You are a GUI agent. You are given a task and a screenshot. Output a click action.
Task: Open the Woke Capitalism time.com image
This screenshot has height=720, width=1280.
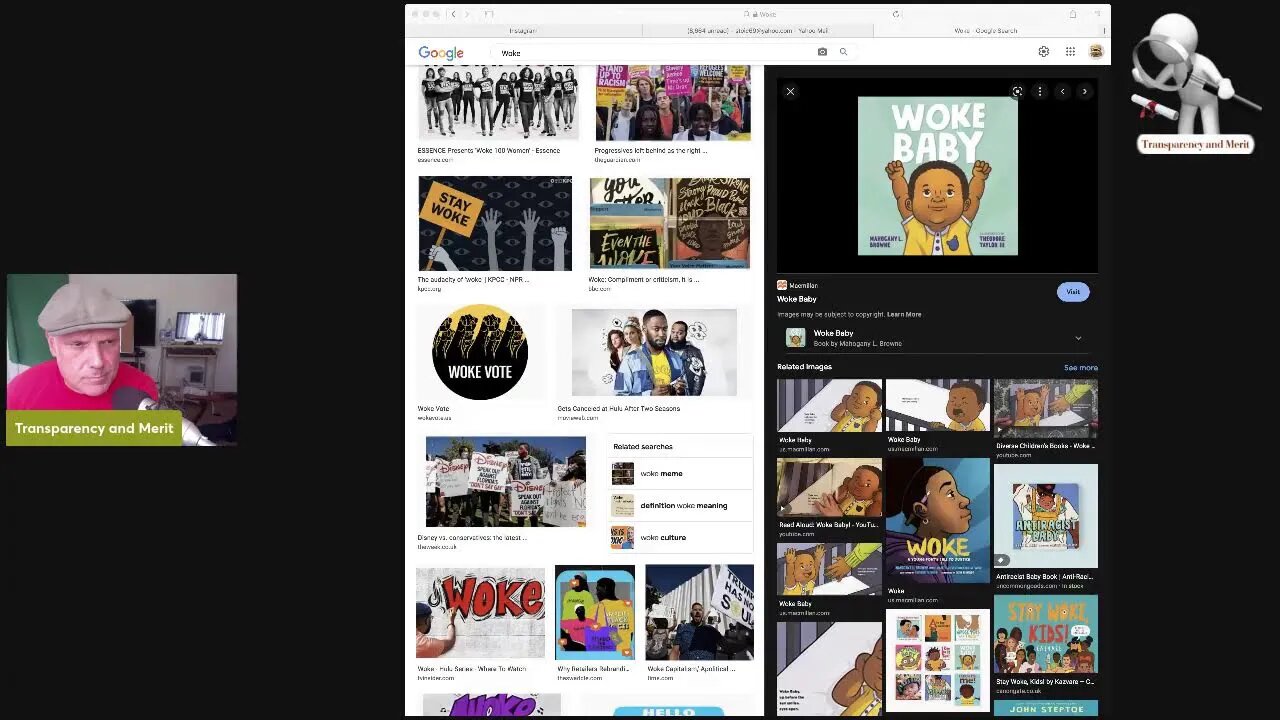699,612
